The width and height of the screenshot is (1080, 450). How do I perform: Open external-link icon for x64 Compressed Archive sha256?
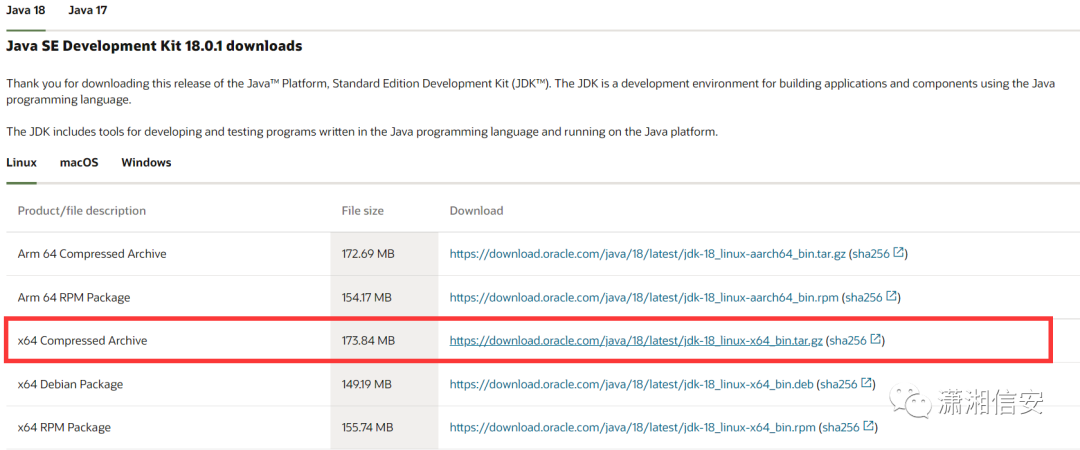[875, 339]
